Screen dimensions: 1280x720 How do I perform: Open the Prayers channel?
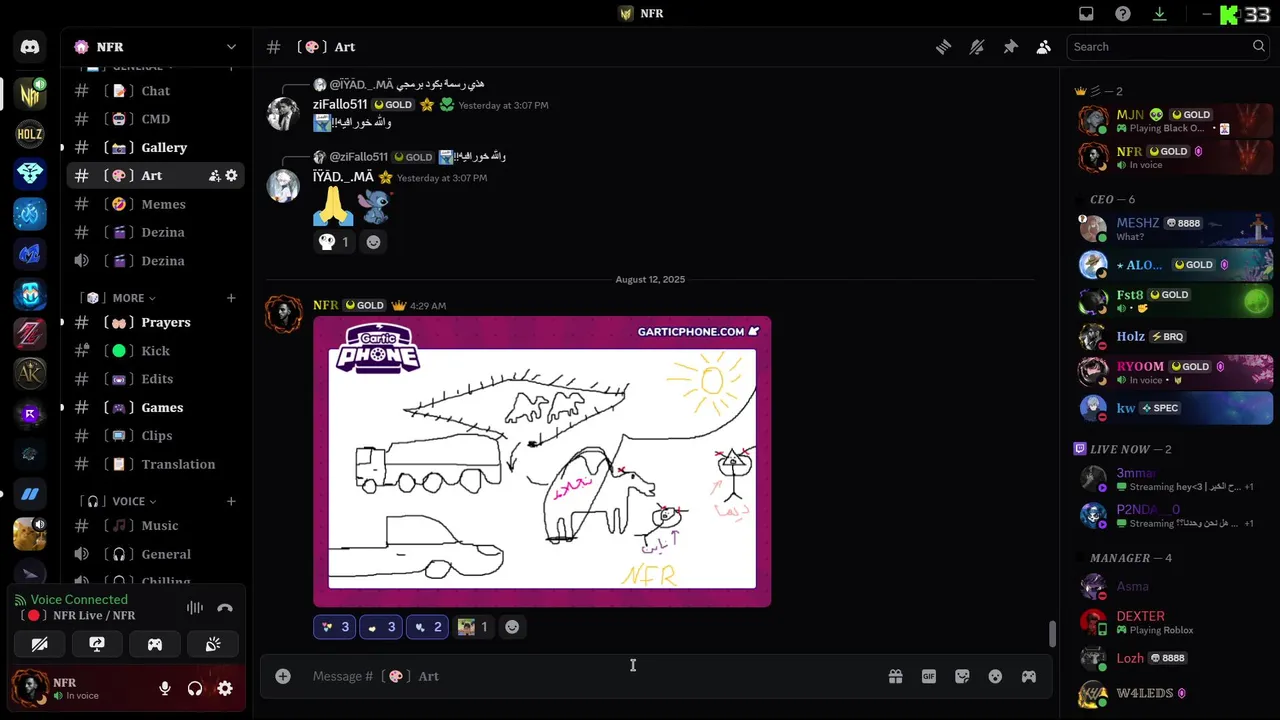point(155,322)
